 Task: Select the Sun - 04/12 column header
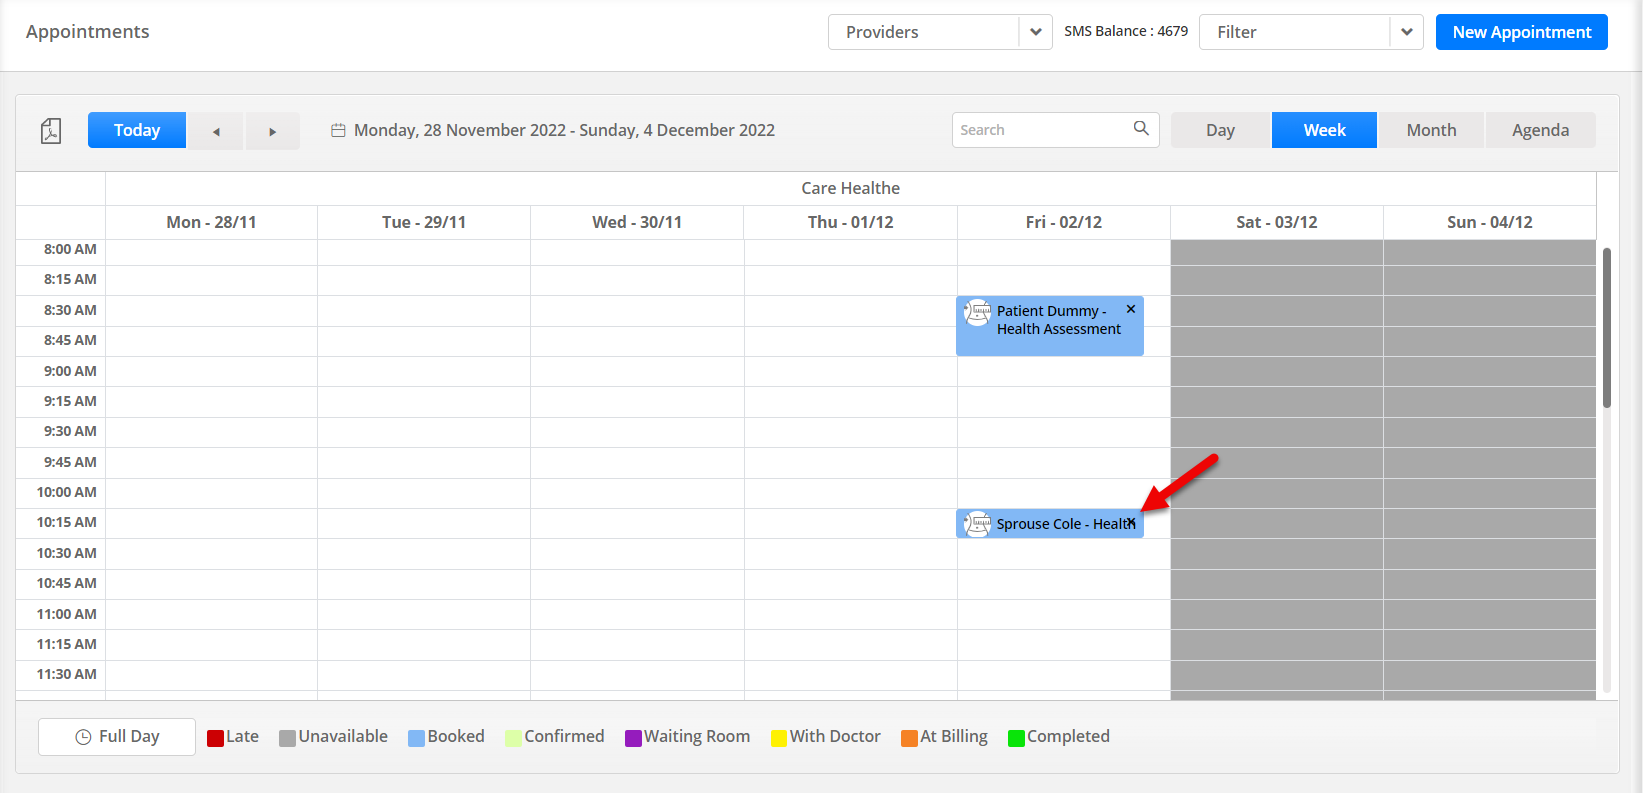click(x=1490, y=222)
